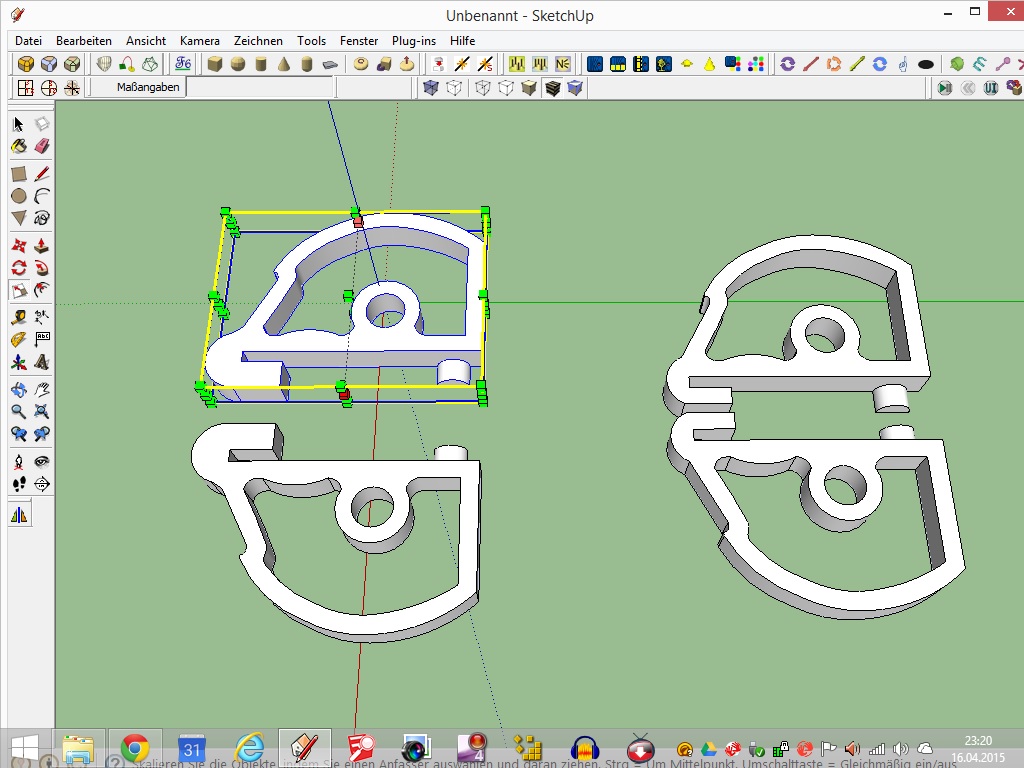
Task: Click the Maßangaben measurement input field
Action: [x=260, y=88]
